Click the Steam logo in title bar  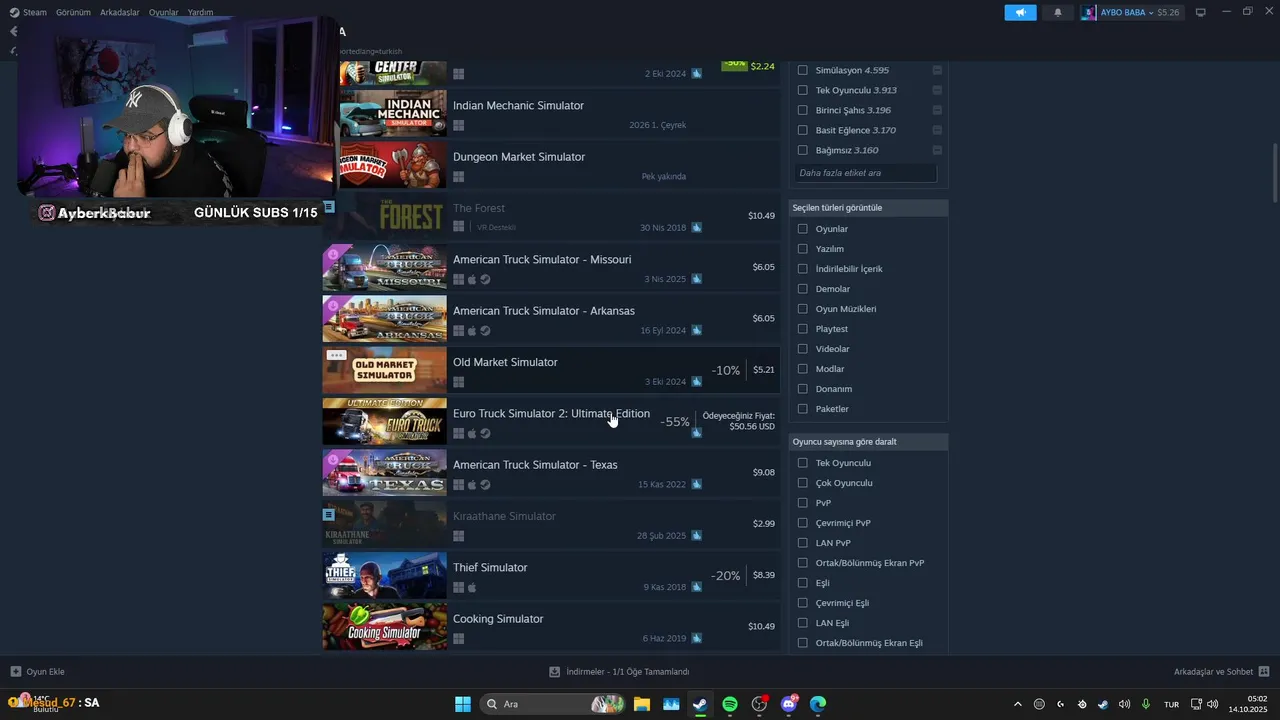[x=14, y=12]
